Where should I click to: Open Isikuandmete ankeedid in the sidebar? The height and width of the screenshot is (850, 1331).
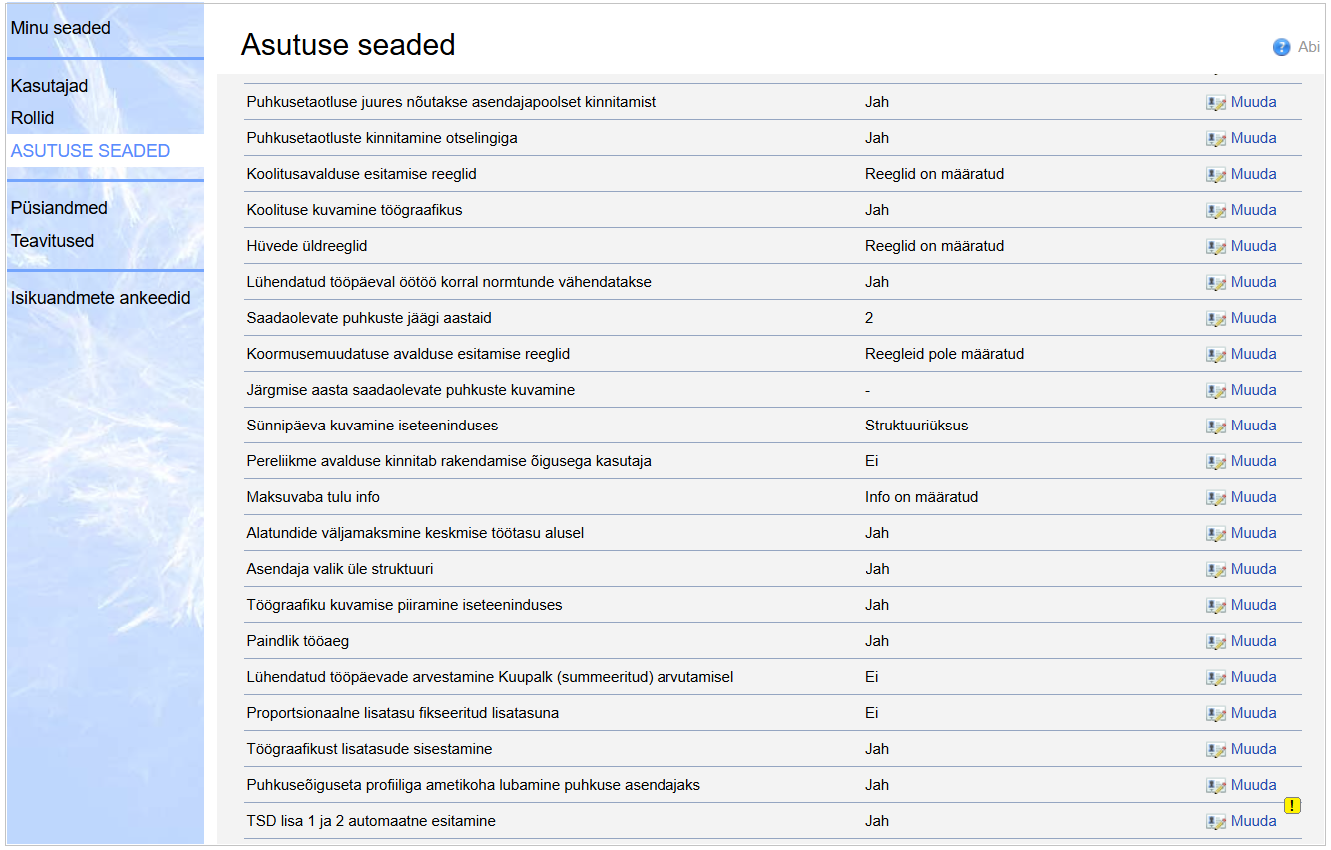pyautogui.click(x=100, y=298)
